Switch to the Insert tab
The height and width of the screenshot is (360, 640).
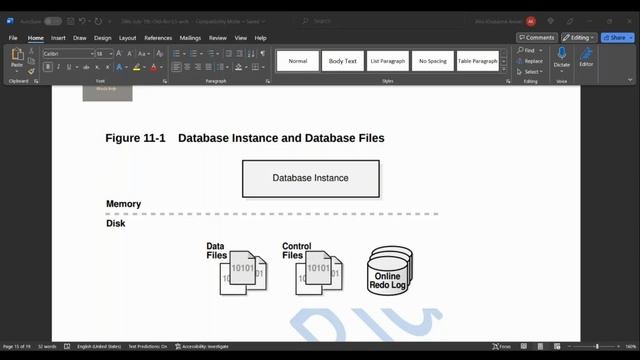[58, 38]
